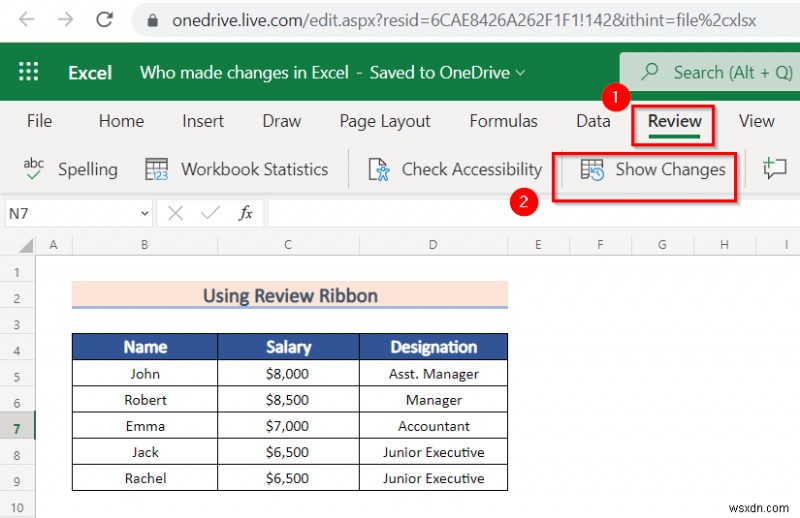The height and width of the screenshot is (518, 800).
Task: Switch to the Insert tab
Action: point(203,121)
